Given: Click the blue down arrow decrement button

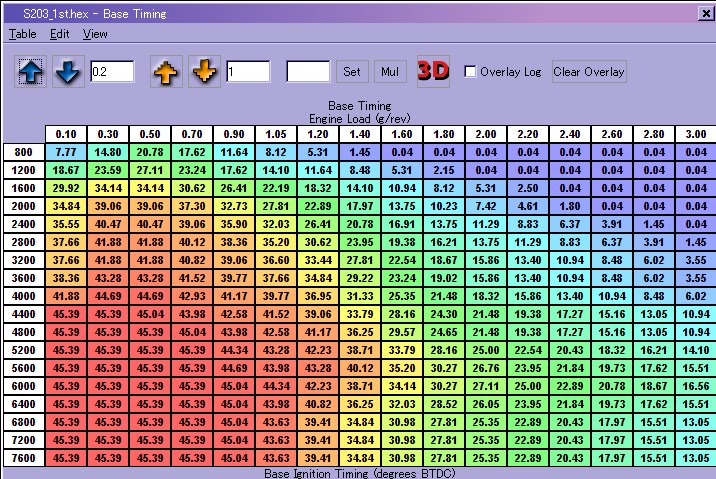Looking at the screenshot, I should tap(68, 72).
